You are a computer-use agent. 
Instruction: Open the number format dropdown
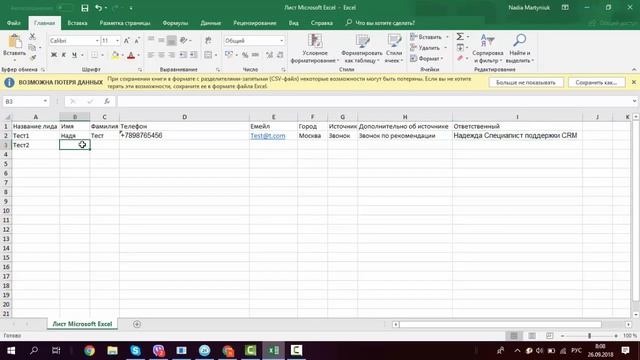pyautogui.click(x=281, y=41)
